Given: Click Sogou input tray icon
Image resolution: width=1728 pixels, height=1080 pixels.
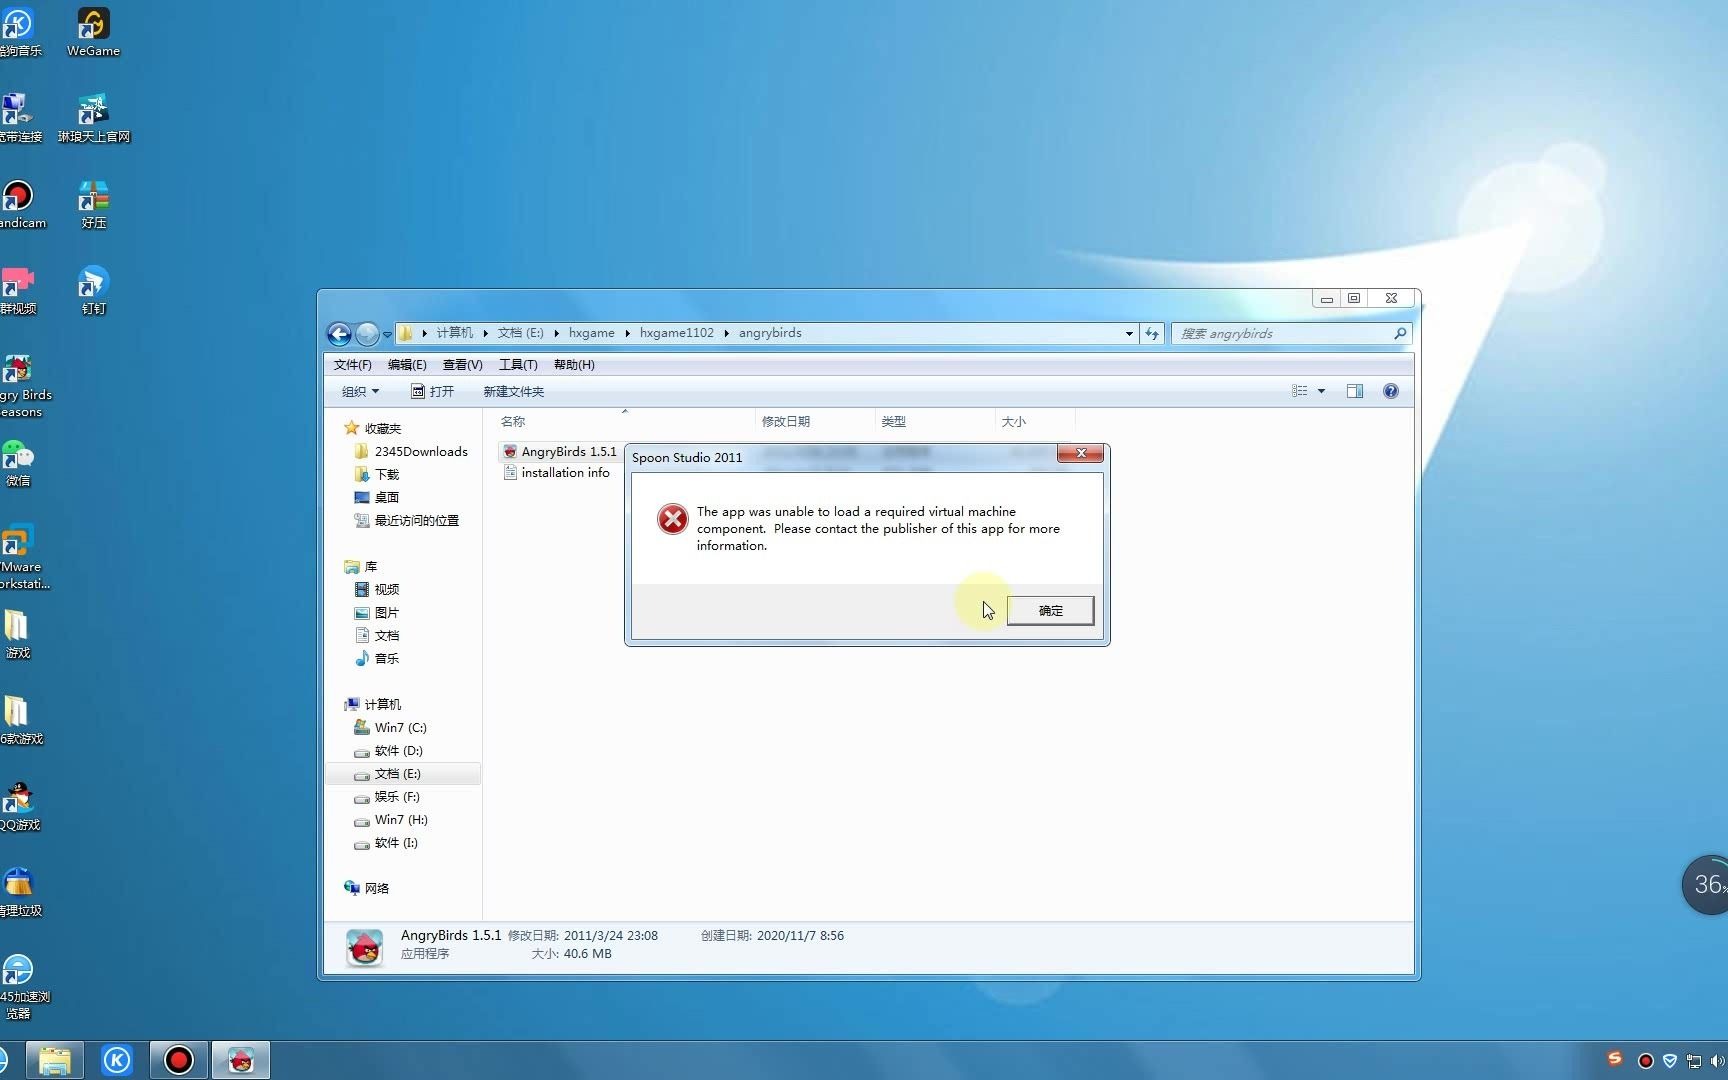Looking at the screenshot, I should pyautogui.click(x=1615, y=1058).
